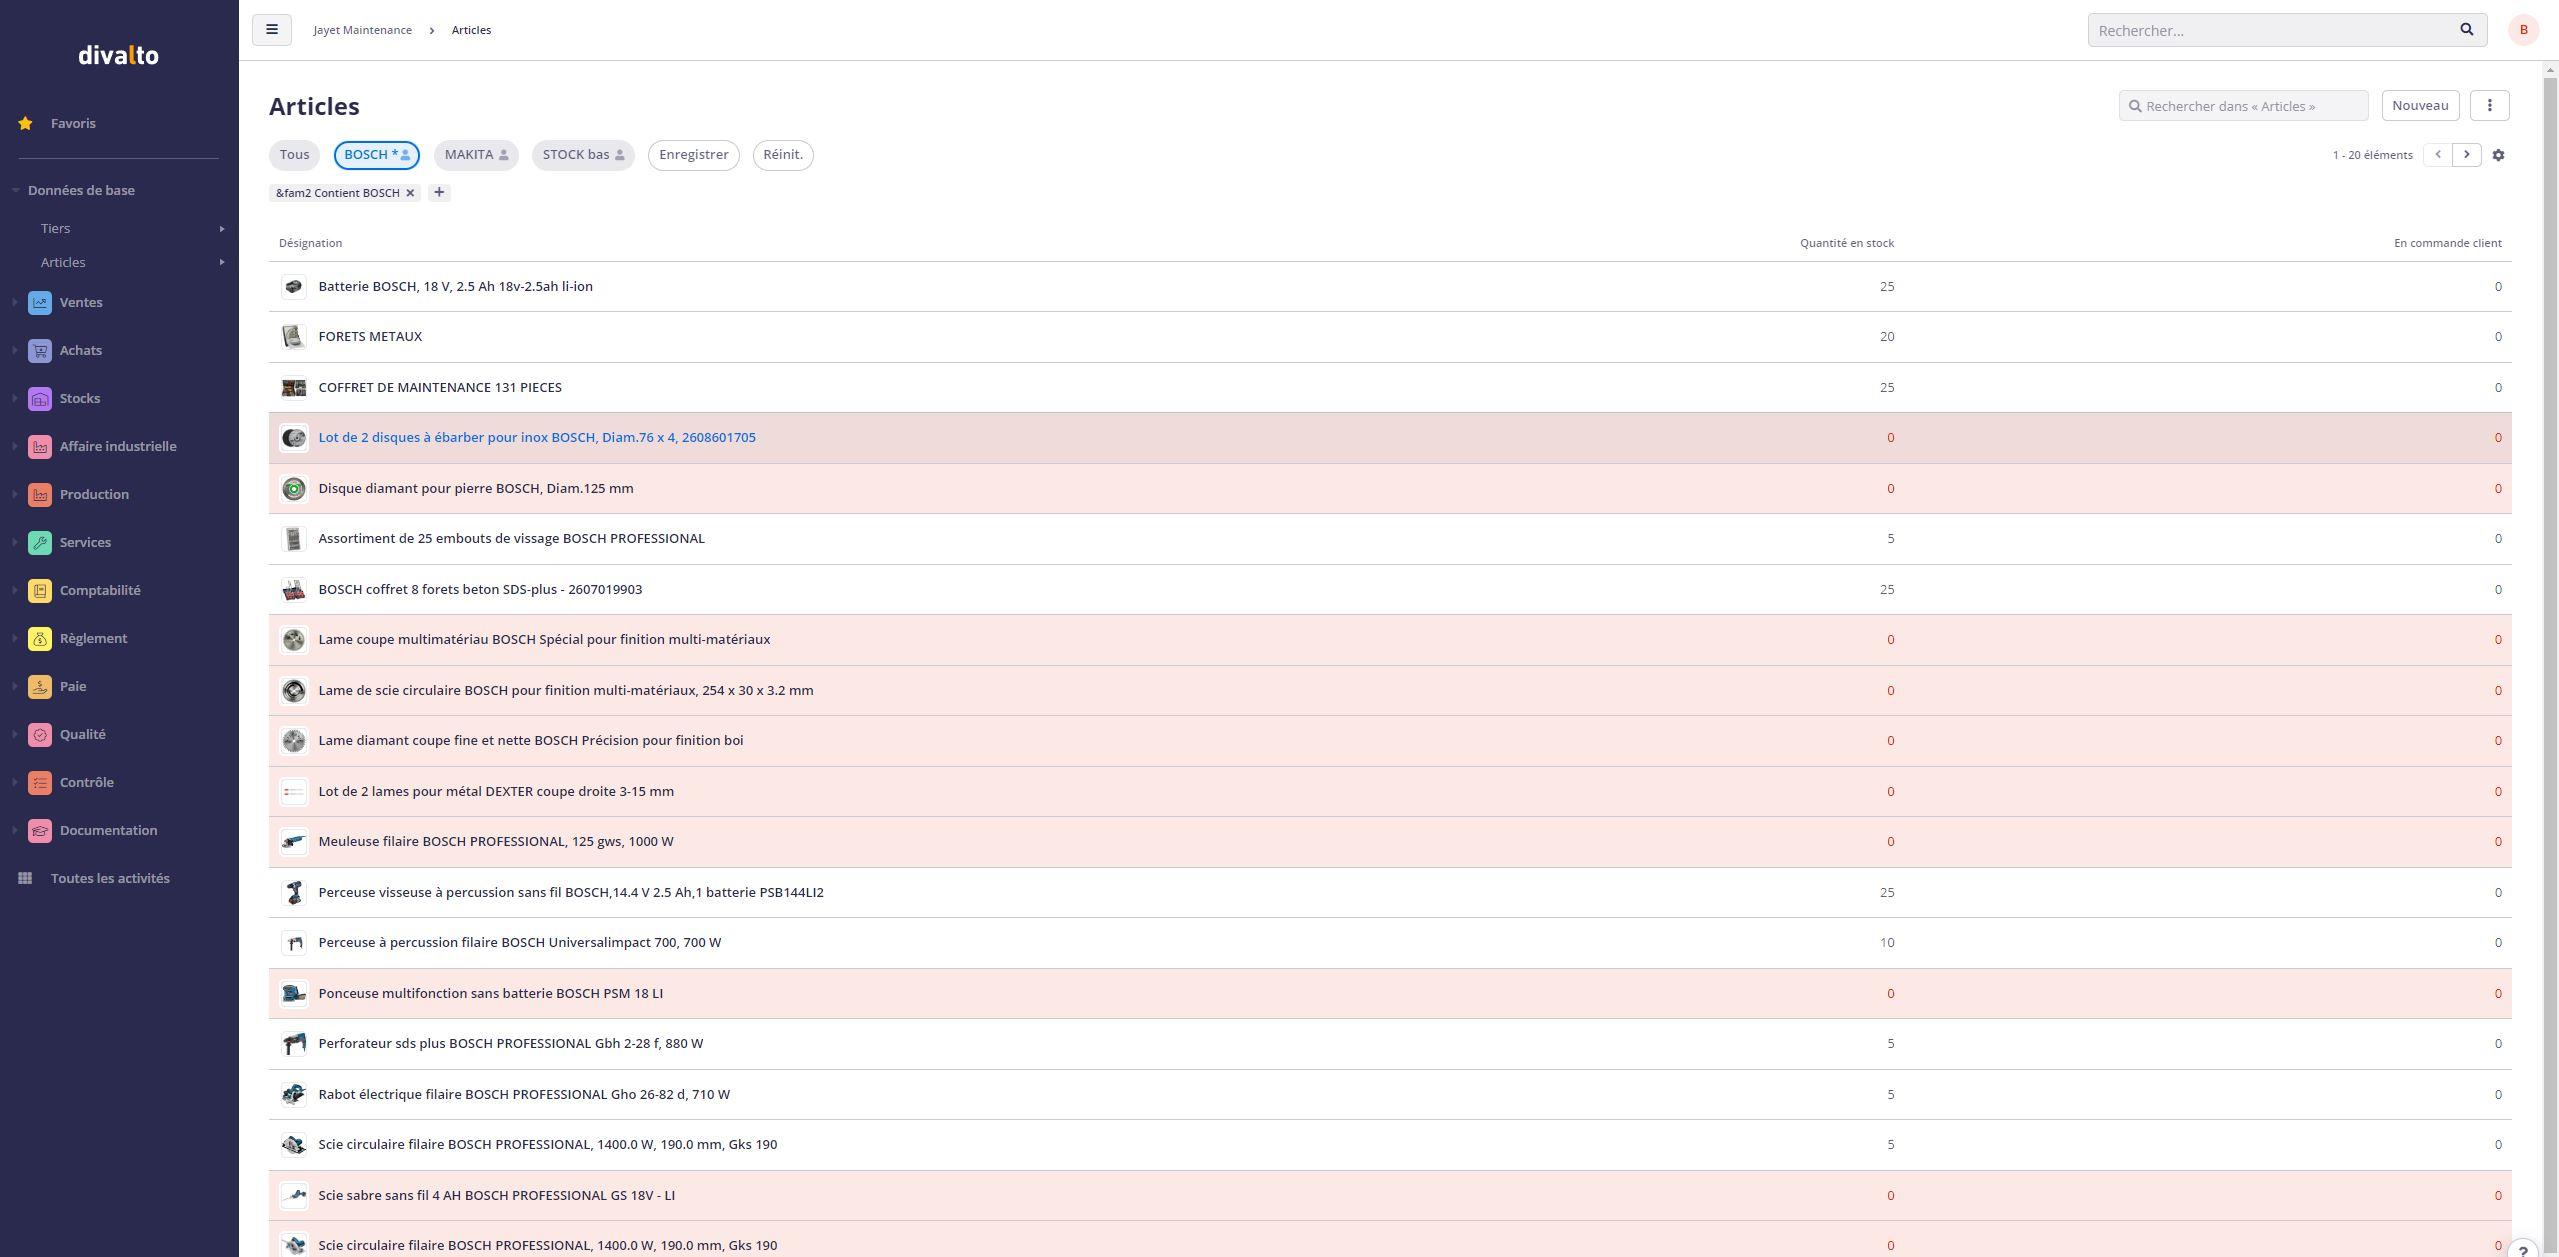Sort by Désignation column header
The height and width of the screenshot is (1257, 2559).
coord(310,243)
